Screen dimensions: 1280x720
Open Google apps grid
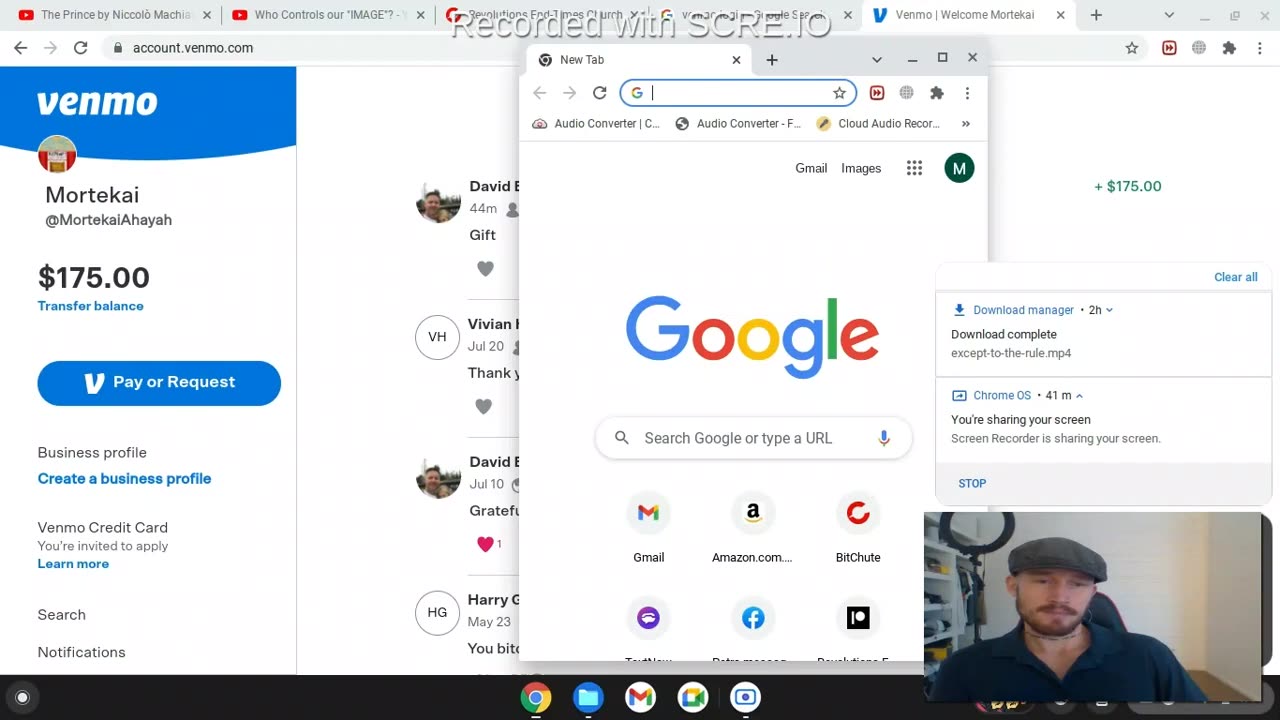pyautogui.click(x=914, y=168)
